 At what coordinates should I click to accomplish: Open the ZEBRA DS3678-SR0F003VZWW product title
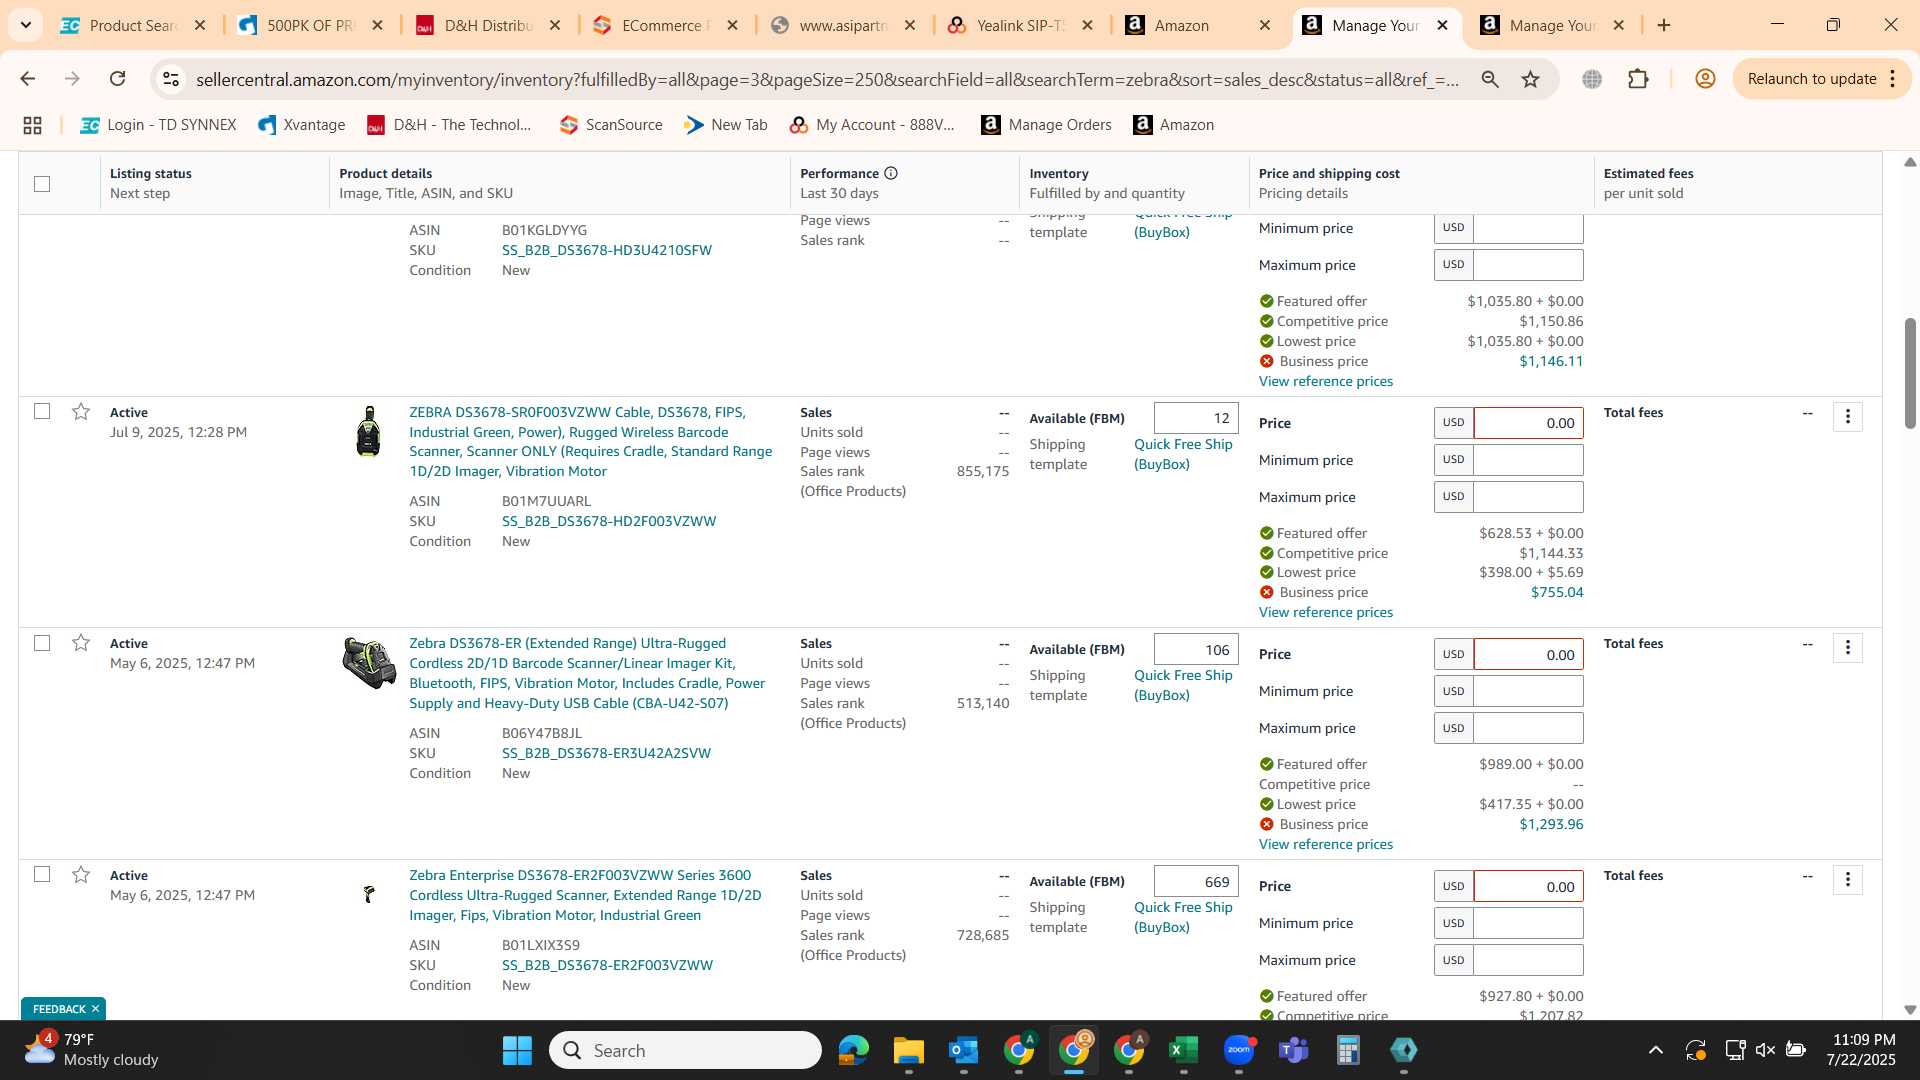(x=590, y=441)
